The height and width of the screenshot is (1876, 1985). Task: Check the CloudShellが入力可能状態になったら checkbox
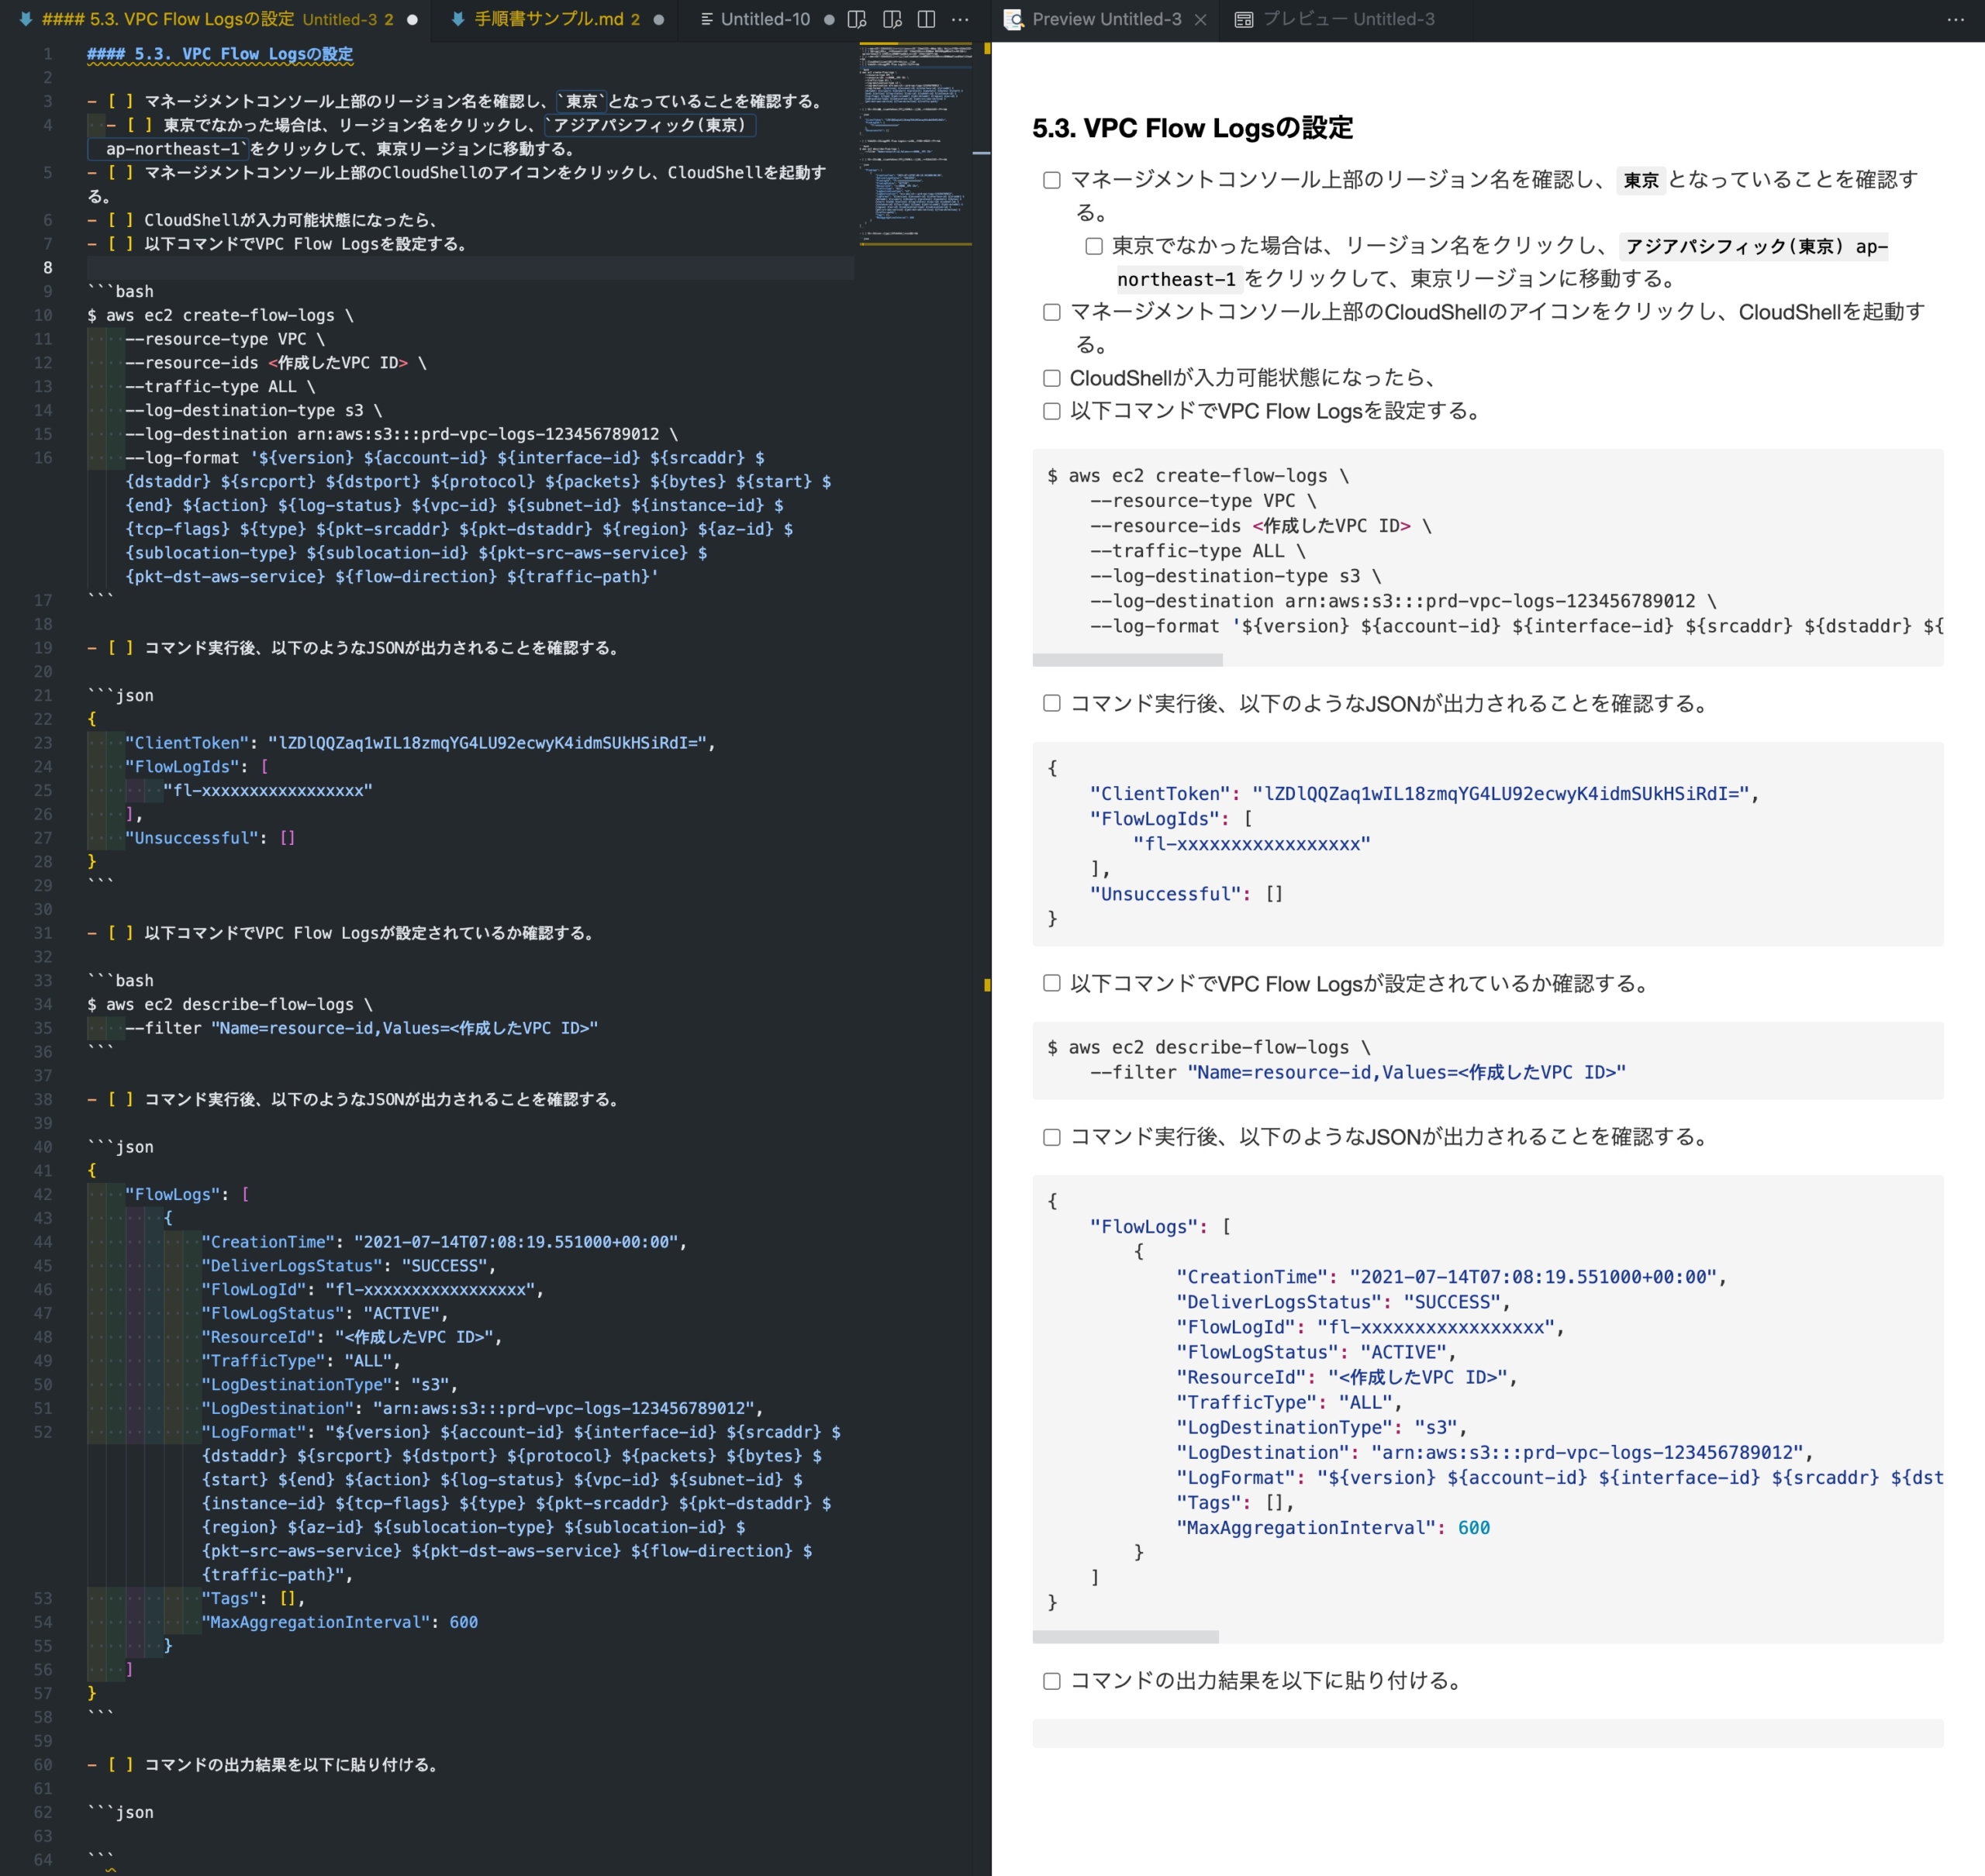click(x=1051, y=378)
